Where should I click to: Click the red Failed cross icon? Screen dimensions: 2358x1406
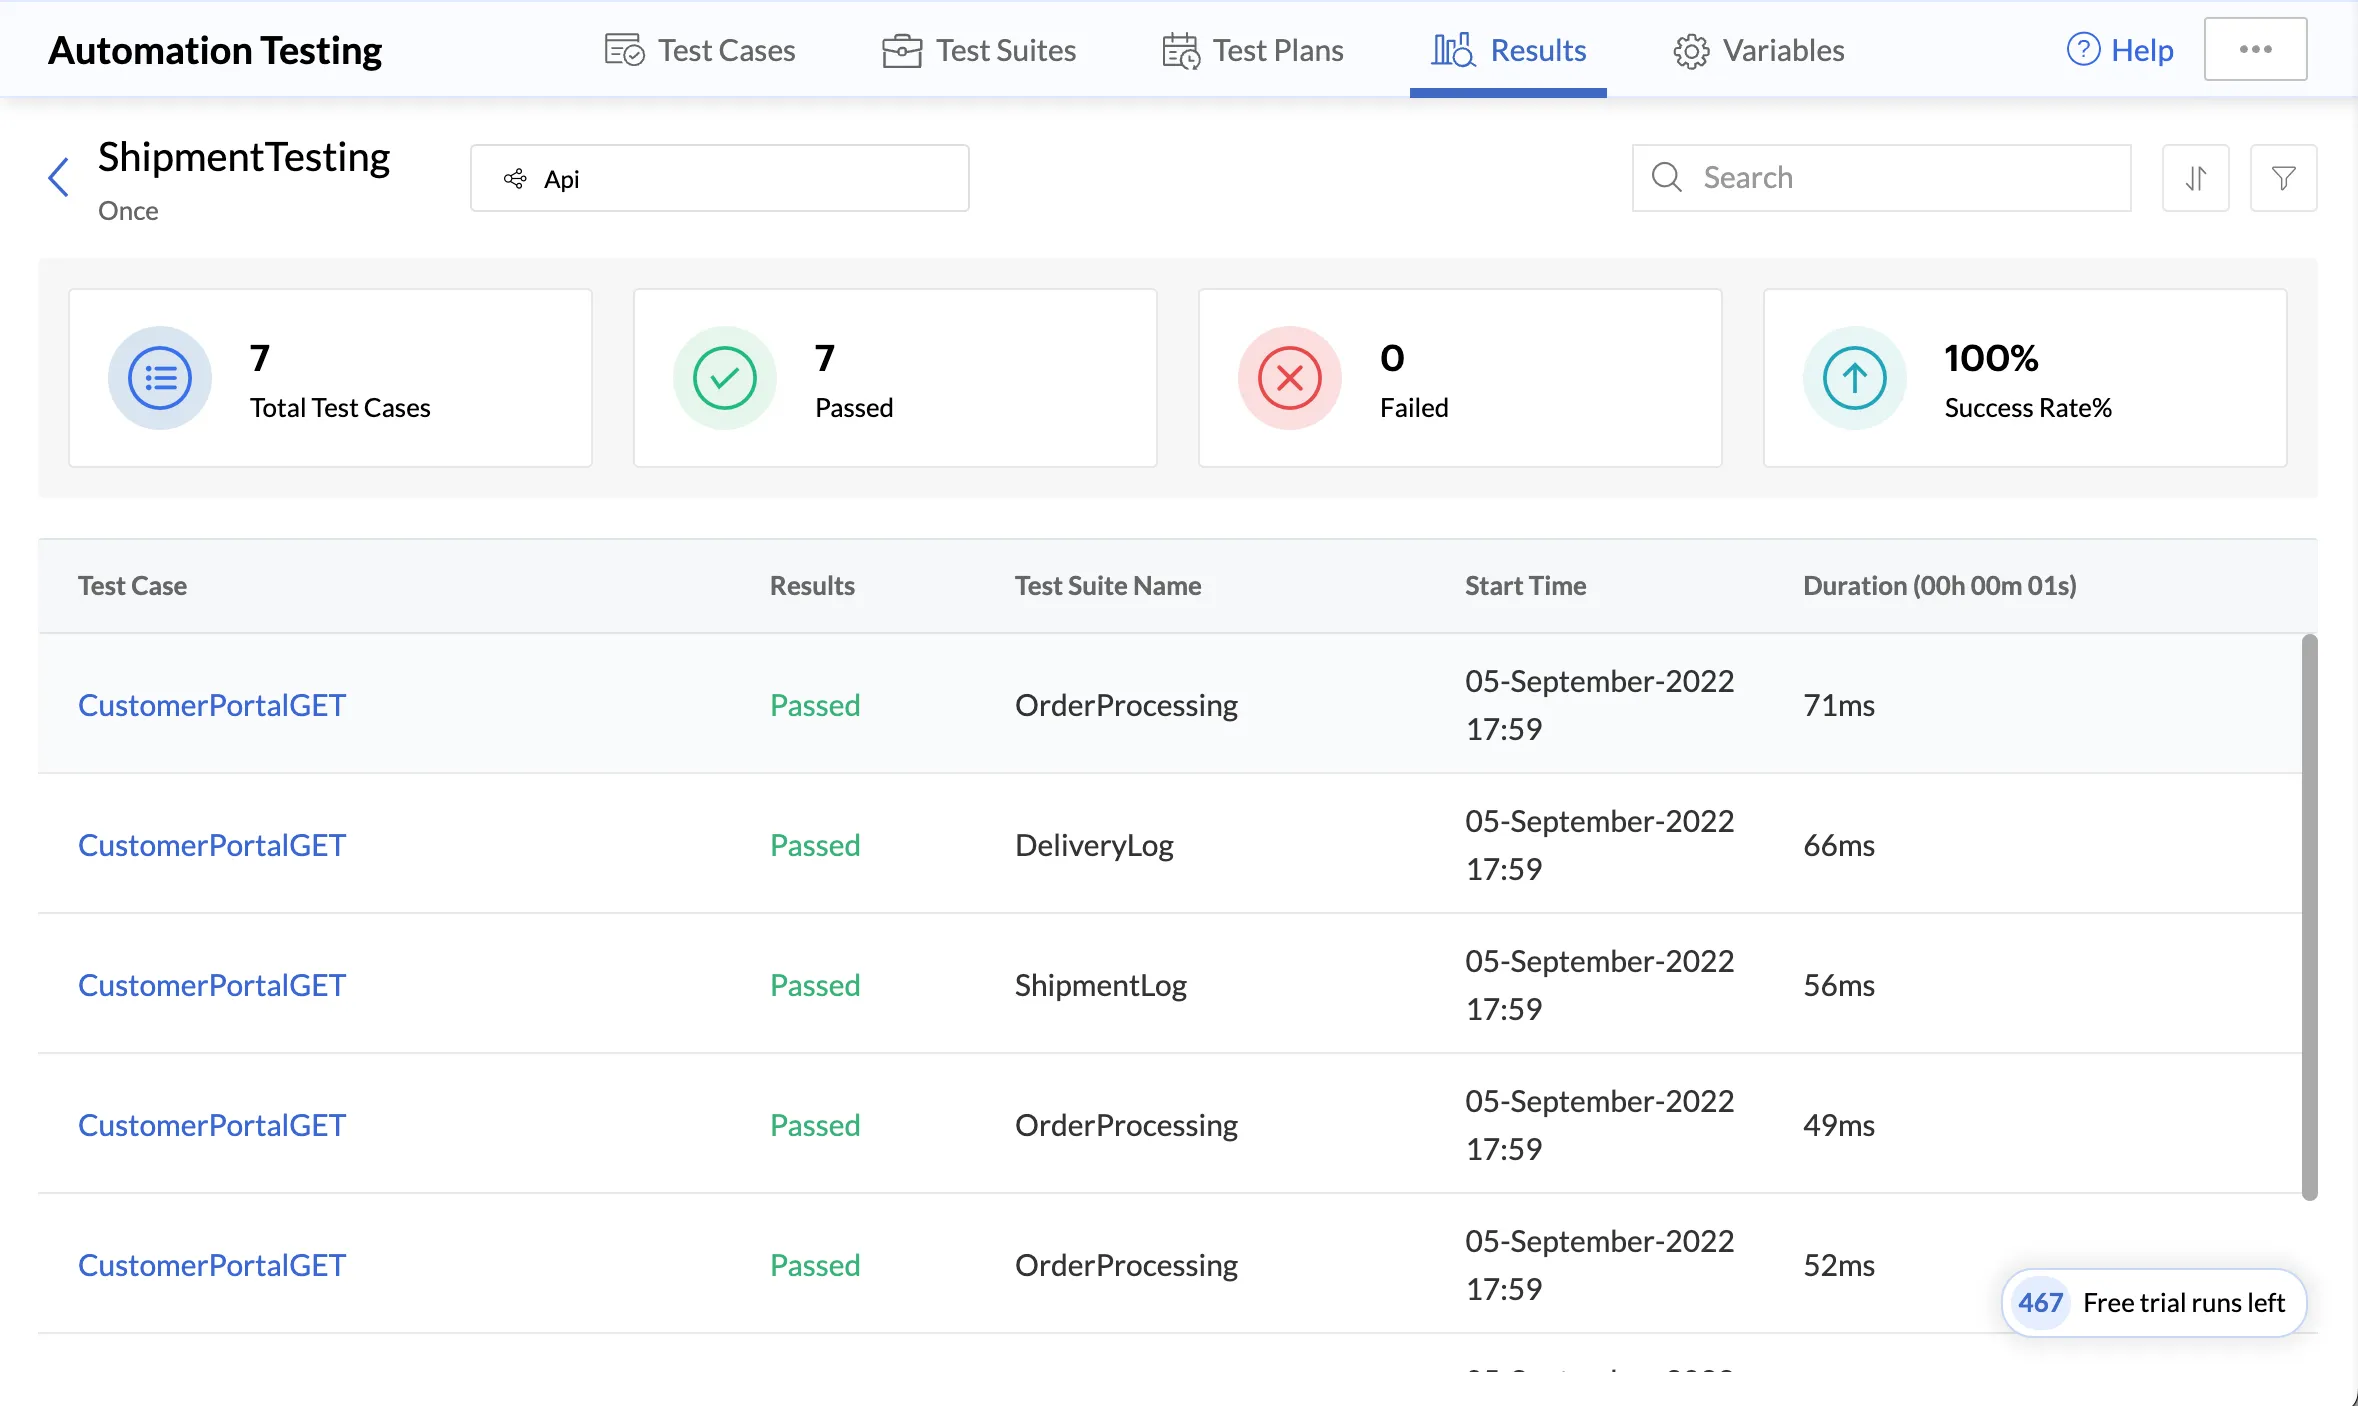[x=1290, y=378]
